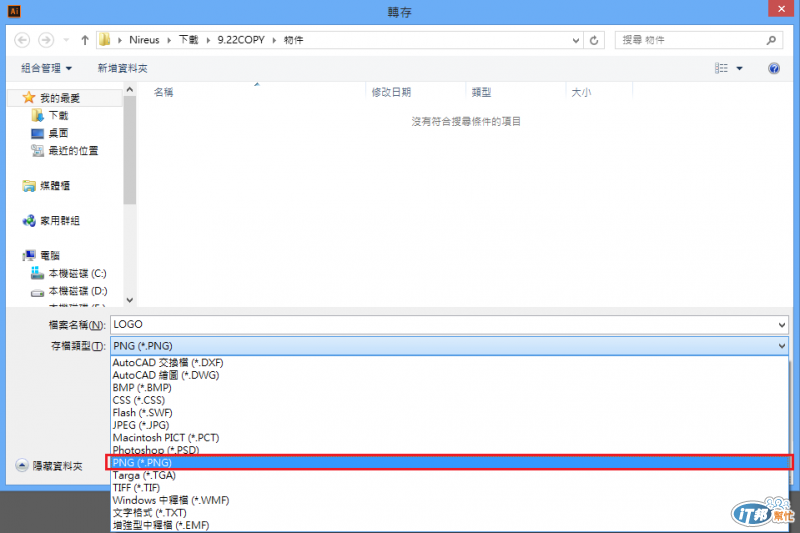The image size is (800, 533).
Task: Open the file name dropdown arrow
Action: click(x=782, y=324)
